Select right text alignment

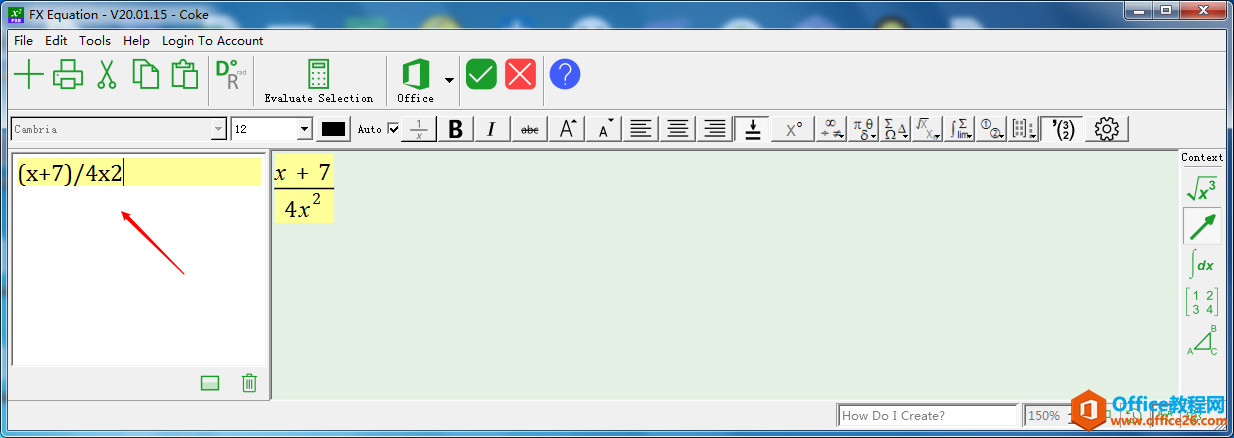click(x=714, y=129)
